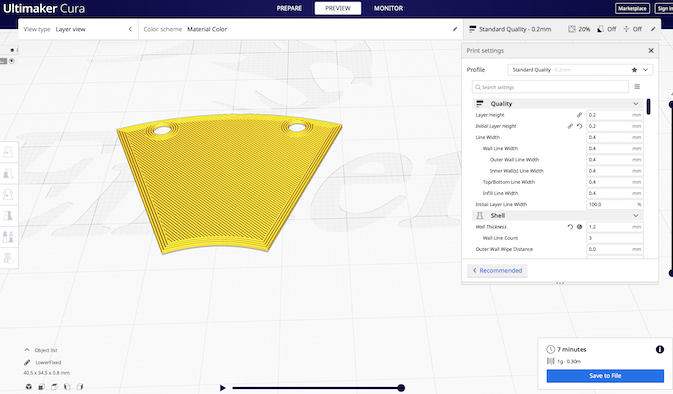Collapse the Object list

point(27,350)
